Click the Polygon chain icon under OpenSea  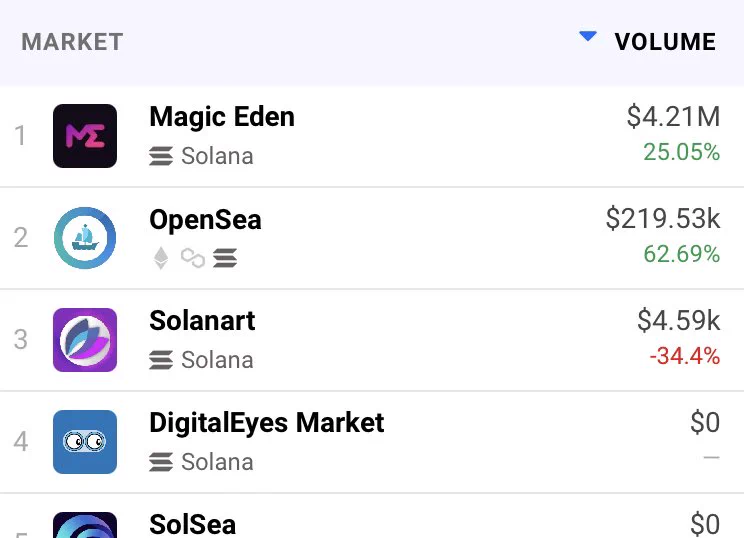[193, 258]
